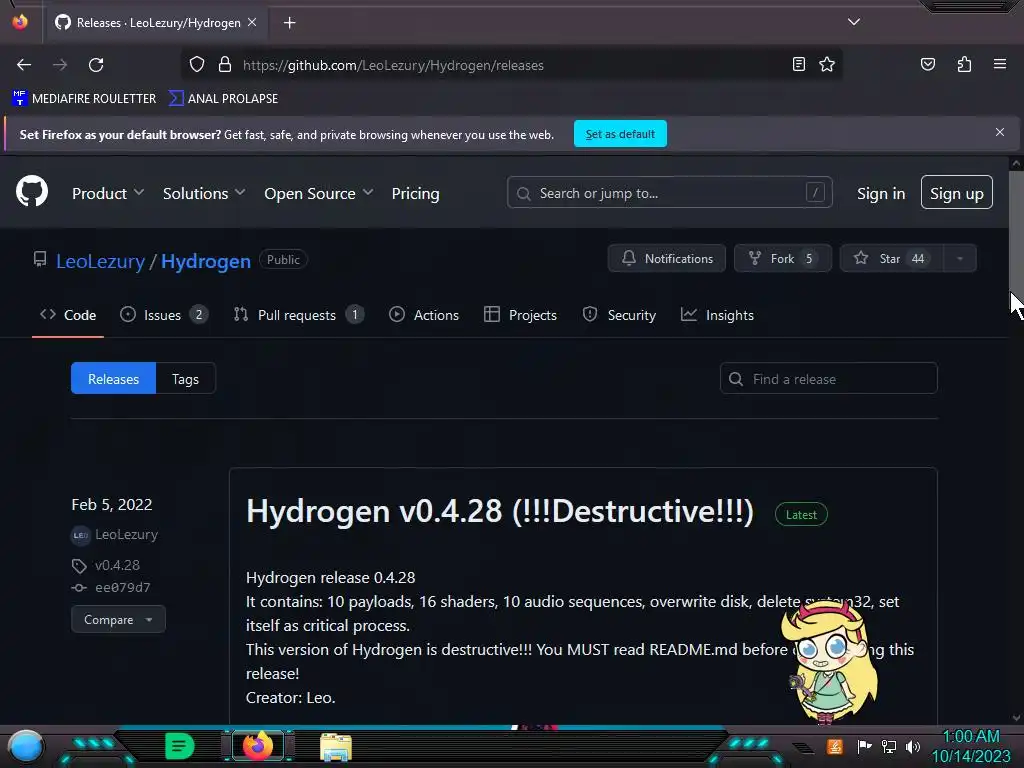Star the repository with Star button
Image resolution: width=1024 pixels, height=768 pixels.
(891, 259)
